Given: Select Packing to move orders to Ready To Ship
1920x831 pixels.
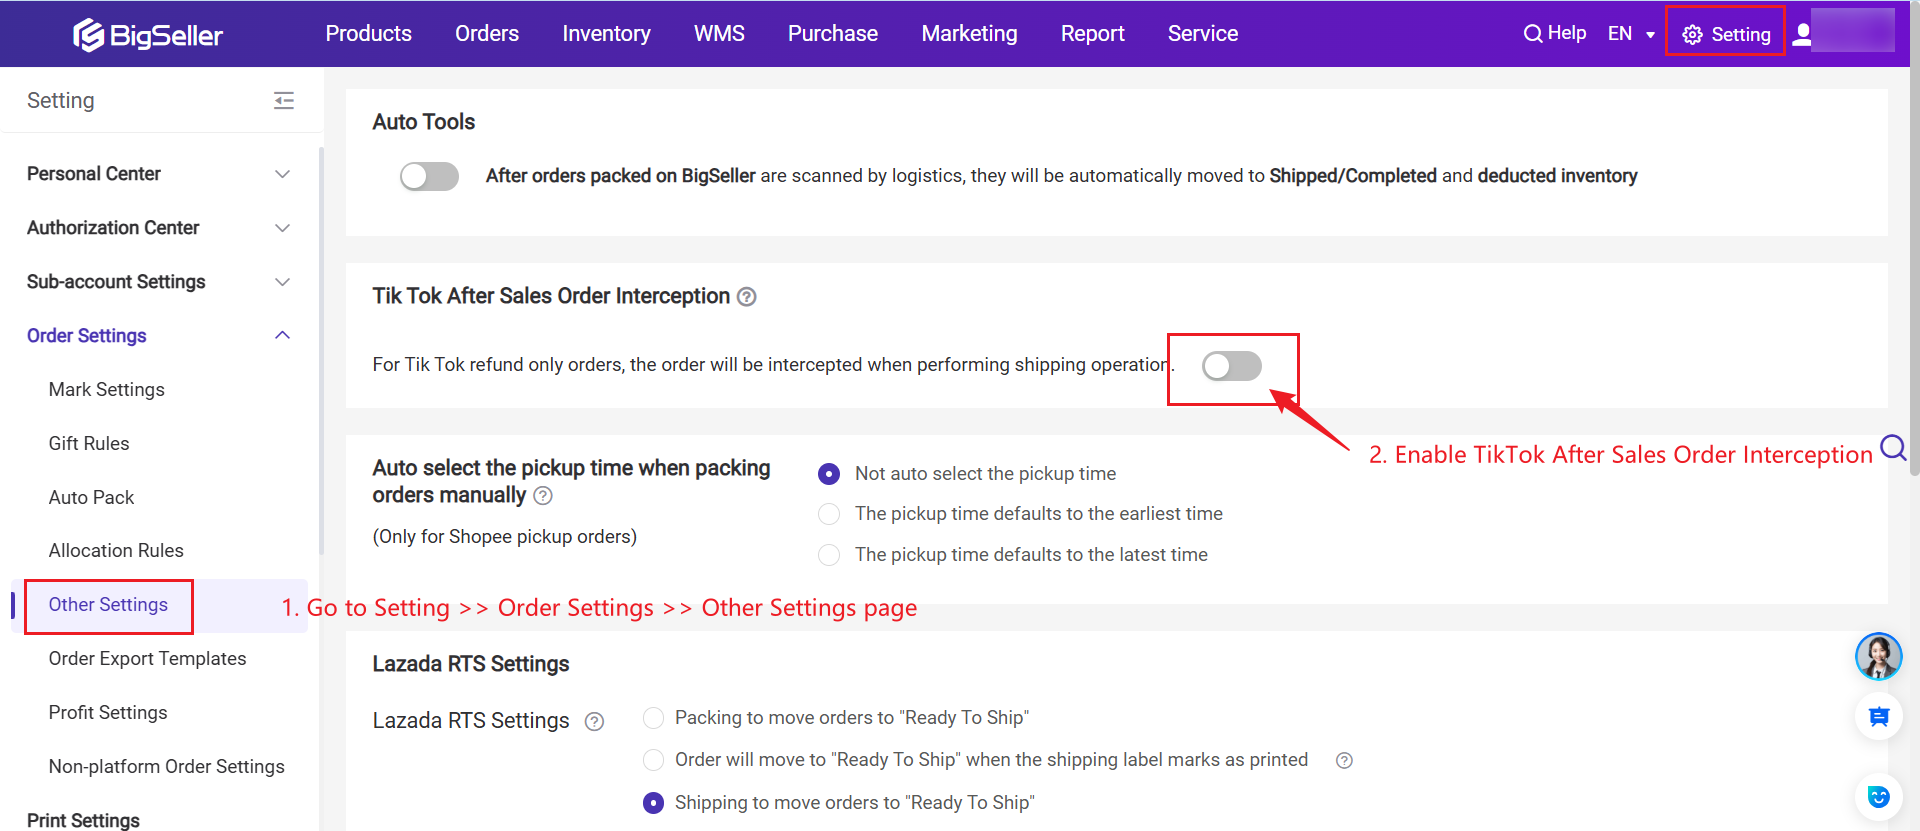Looking at the screenshot, I should pos(653,718).
